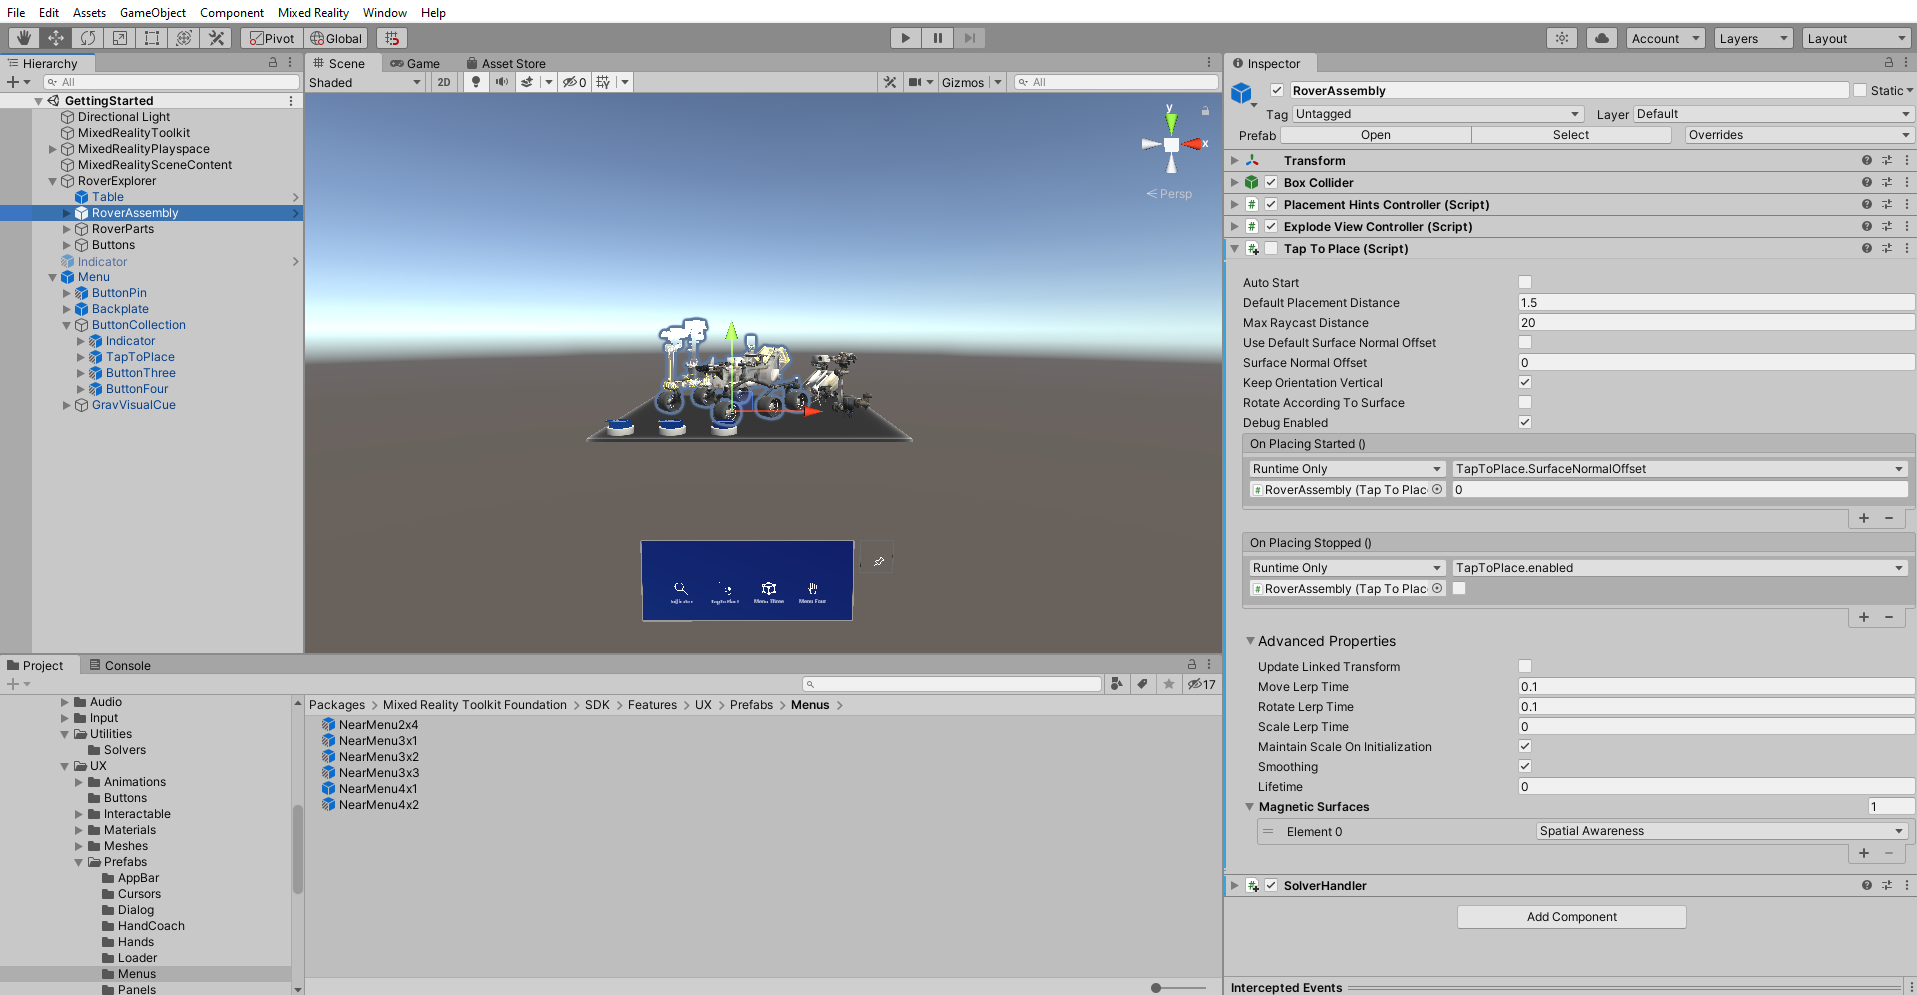This screenshot has height=995, width=1917.
Task: Click prefab Open button
Action: (x=1375, y=135)
